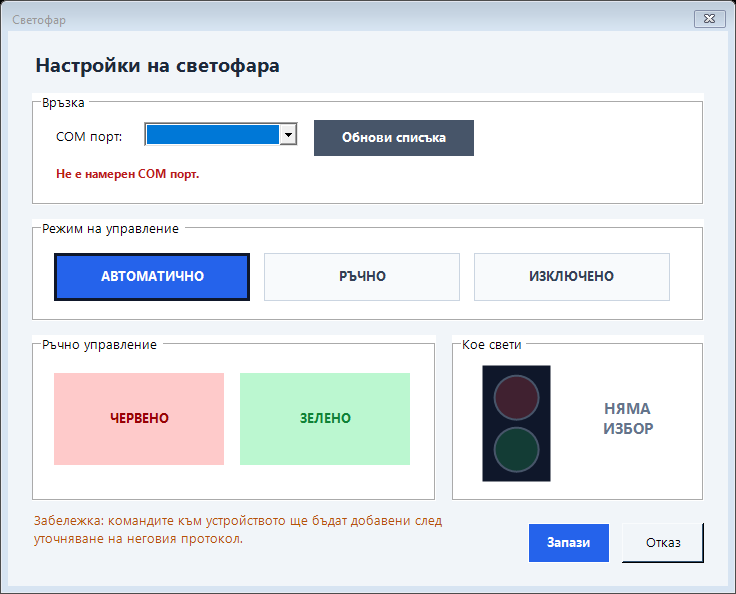Turn on the ЧЕРВЕНО manual light
The image size is (736, 594).
(139, 419)
